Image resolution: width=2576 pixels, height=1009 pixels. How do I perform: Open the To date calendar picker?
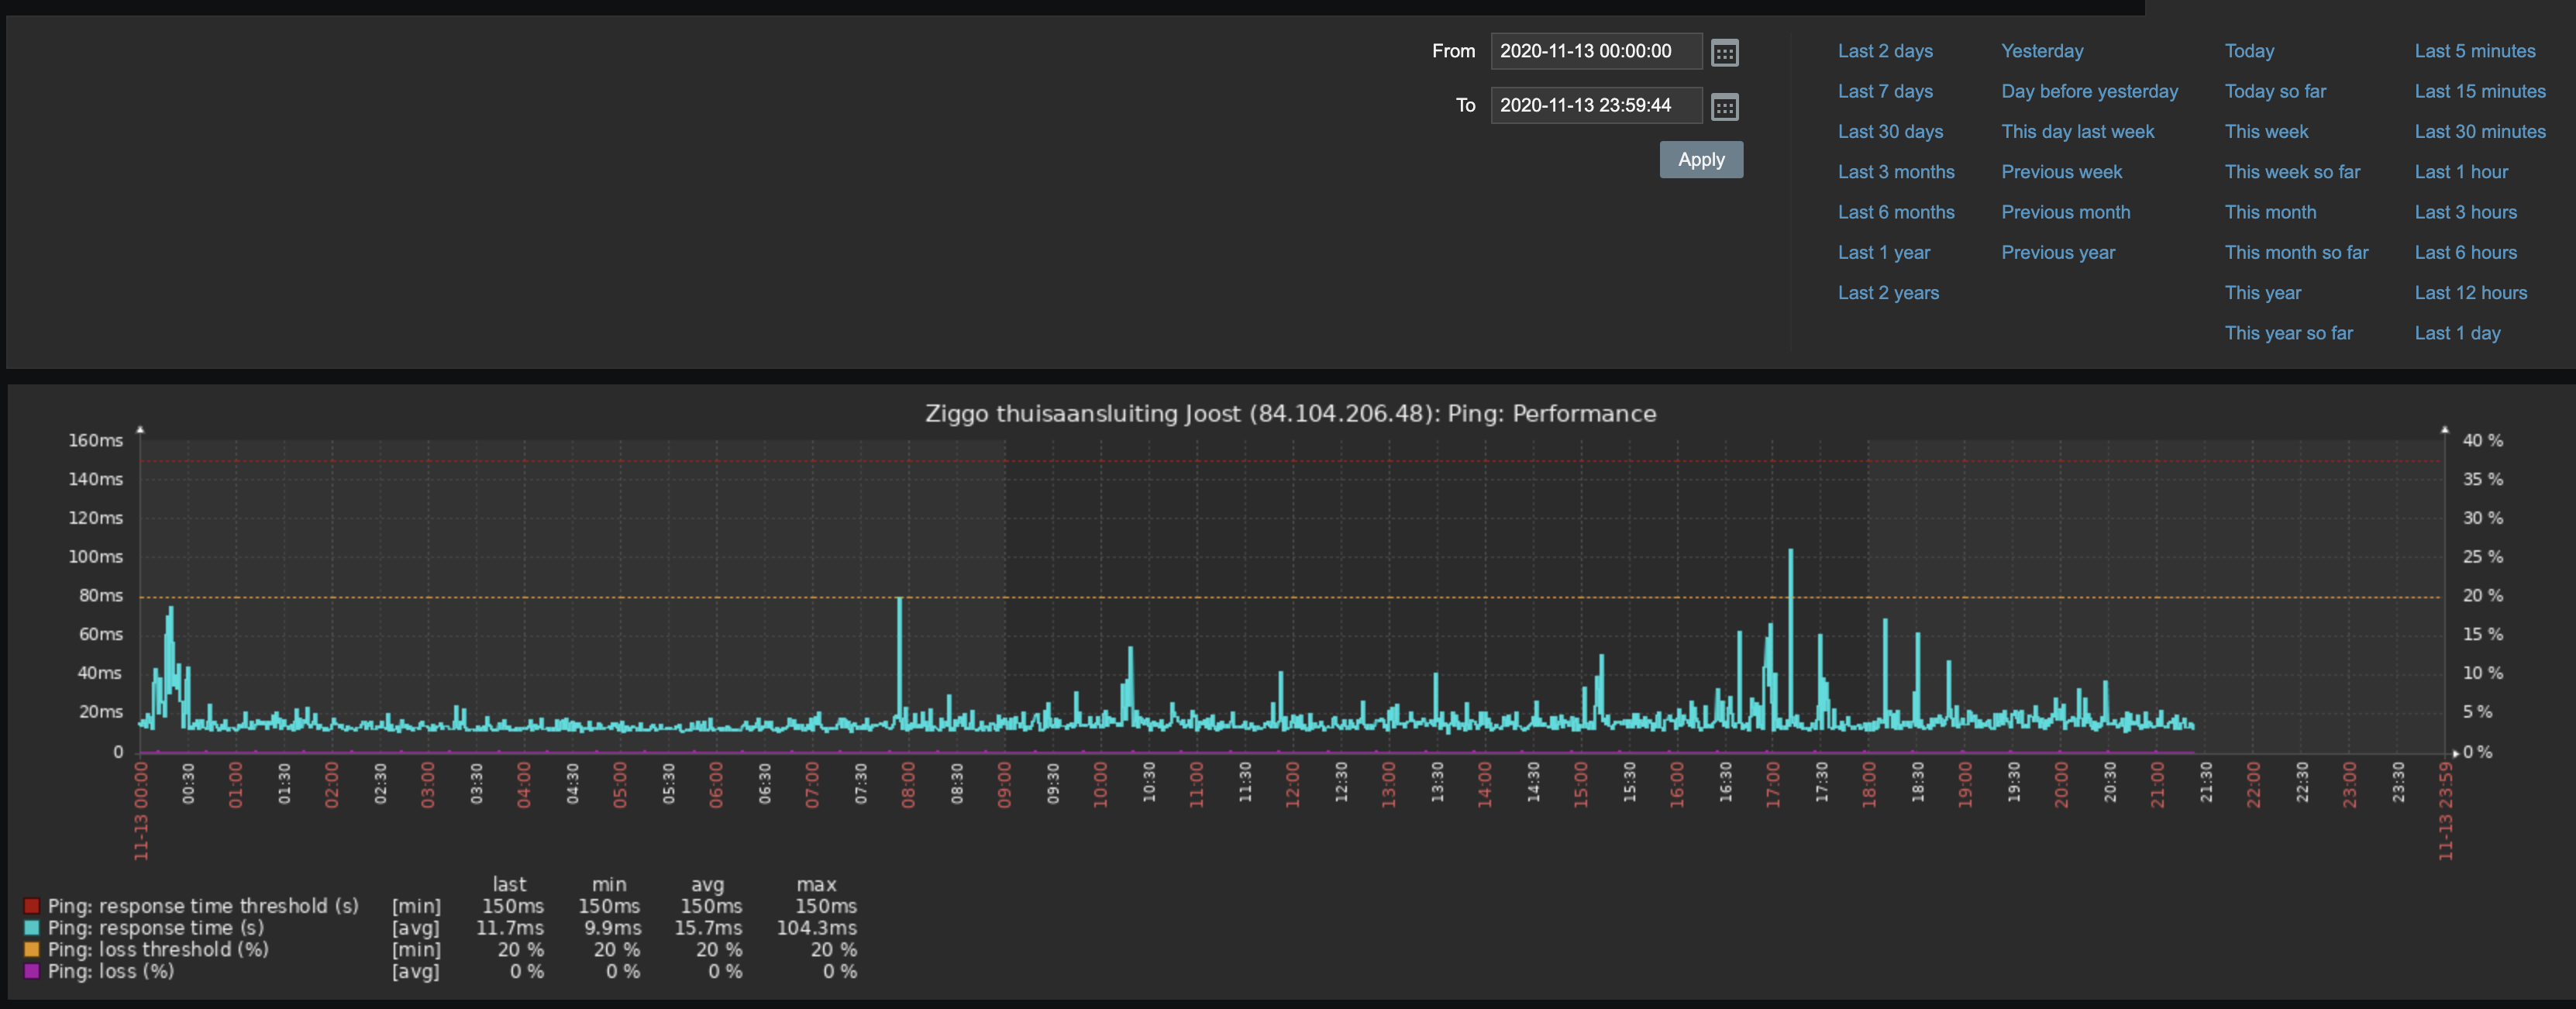pyautogui.click(x=1724, y=106)
